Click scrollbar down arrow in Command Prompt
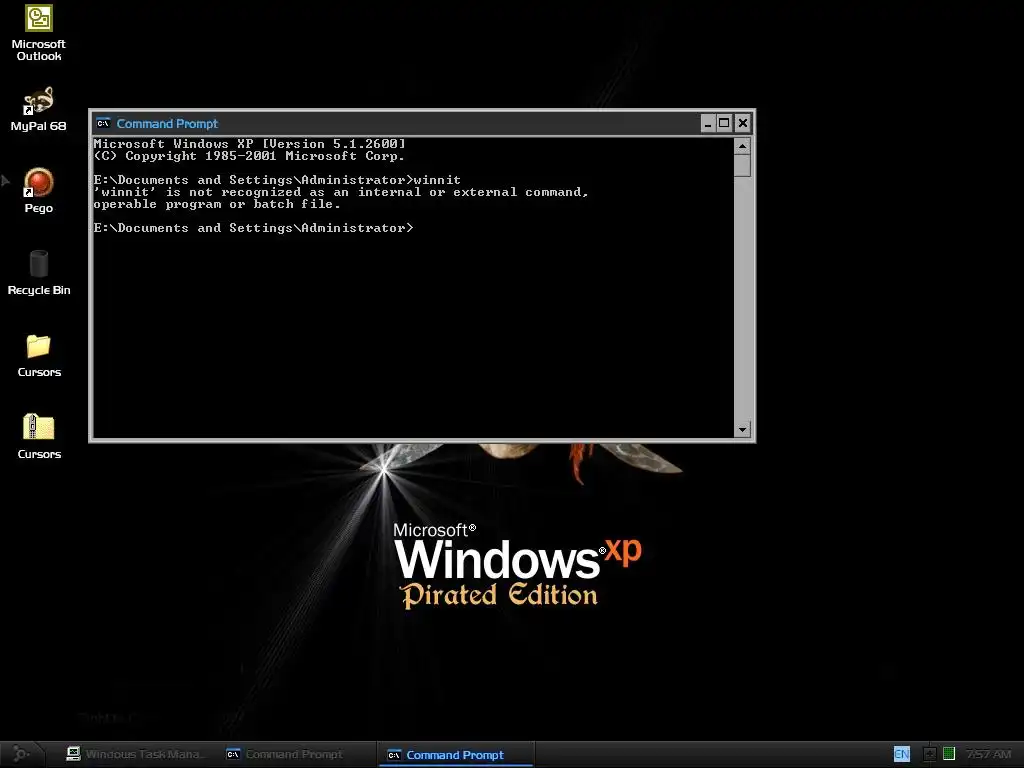 742,429
